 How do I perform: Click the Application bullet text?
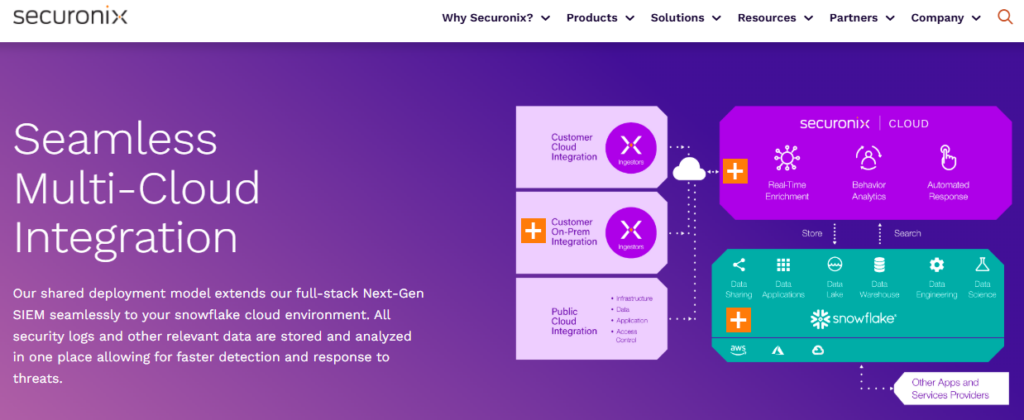(632, 320)
